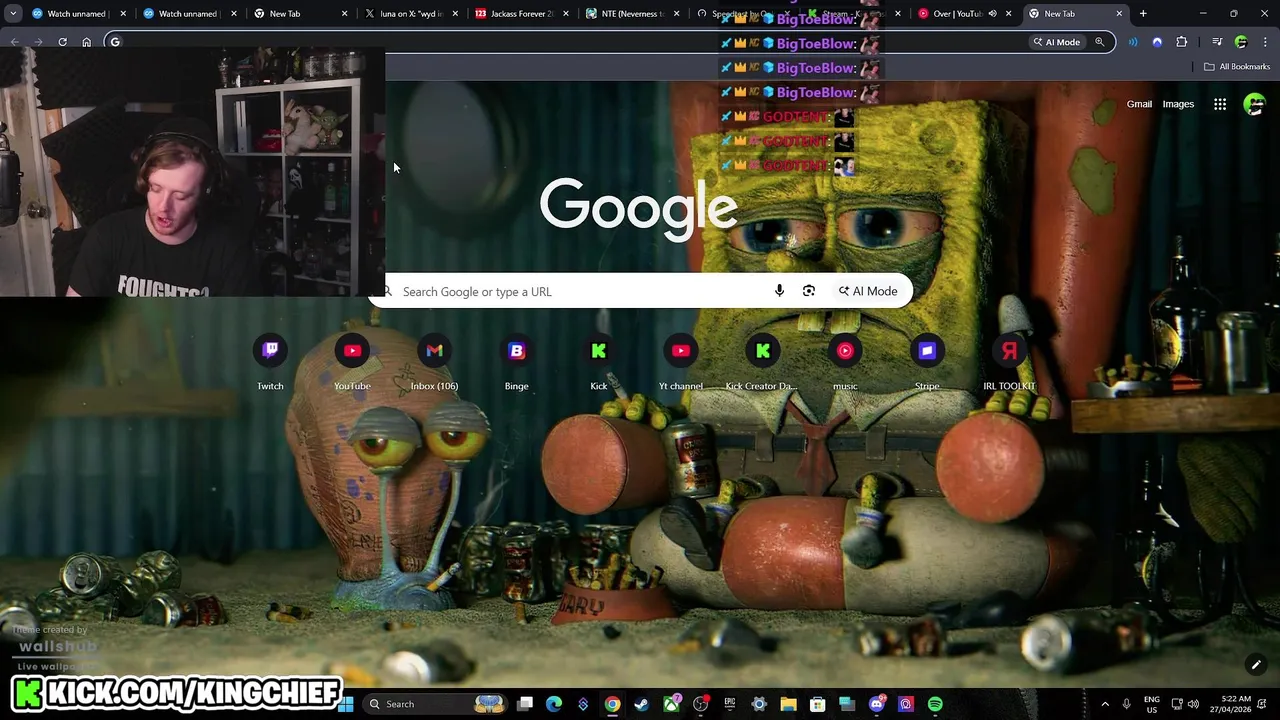Switch to first Watch unnamed tab
1280x720 pixels.
(78, 14)
